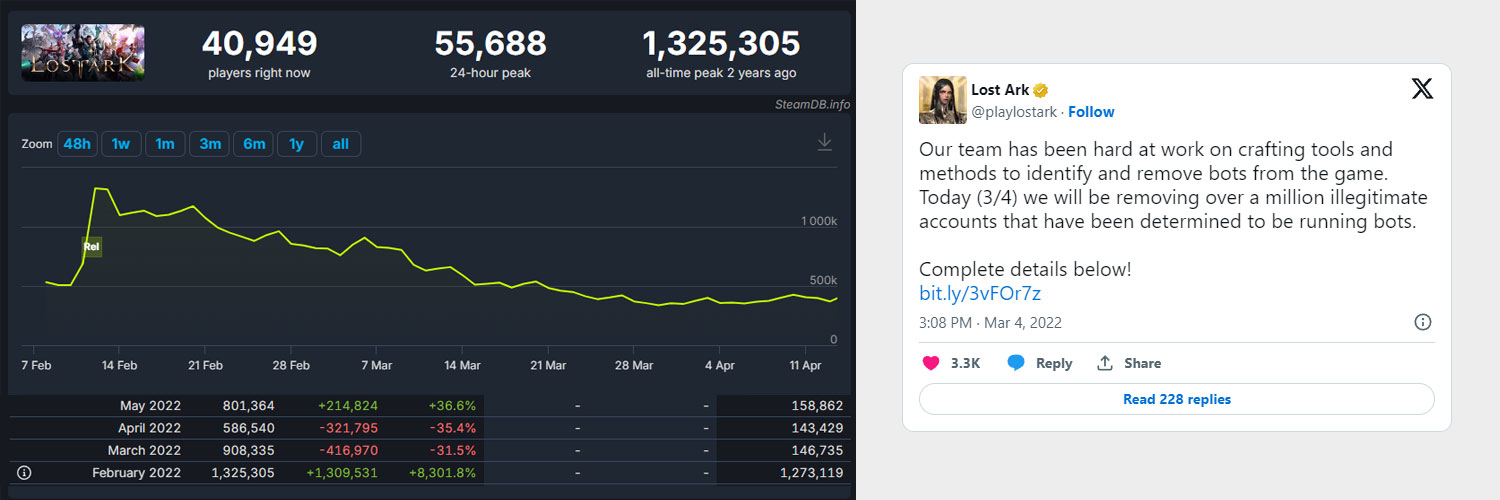Click the March 2022 row label
This screenshot has height=500, width=1500.
coord(145,450)
